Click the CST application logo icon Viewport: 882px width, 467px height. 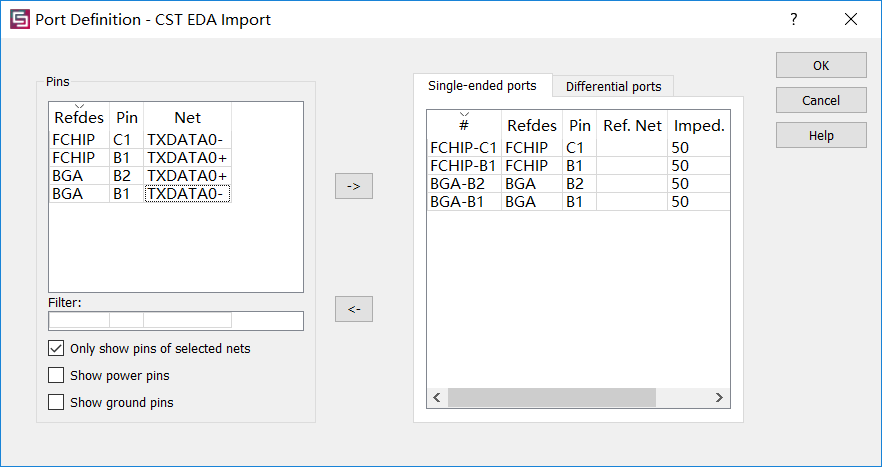tap(20, 19)
